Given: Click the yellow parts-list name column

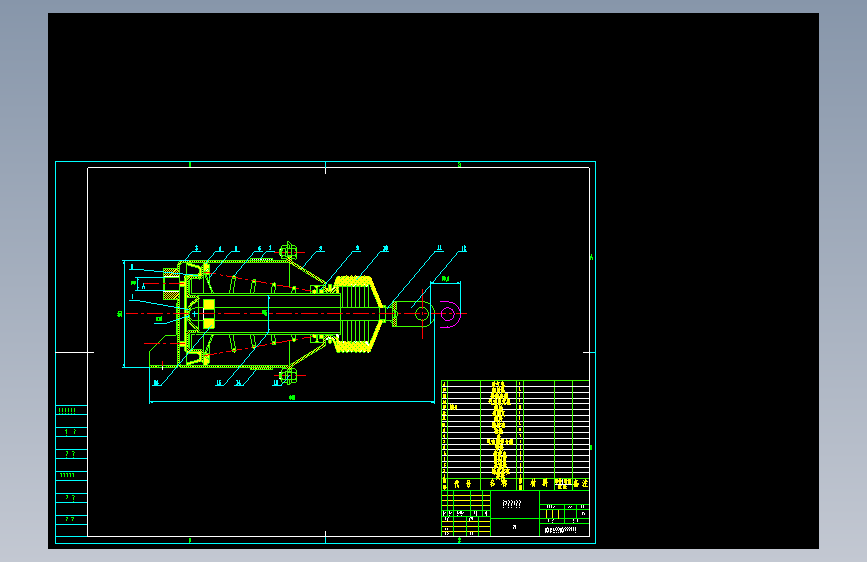Looking at the screenshot, I should (x=499, y=430).
